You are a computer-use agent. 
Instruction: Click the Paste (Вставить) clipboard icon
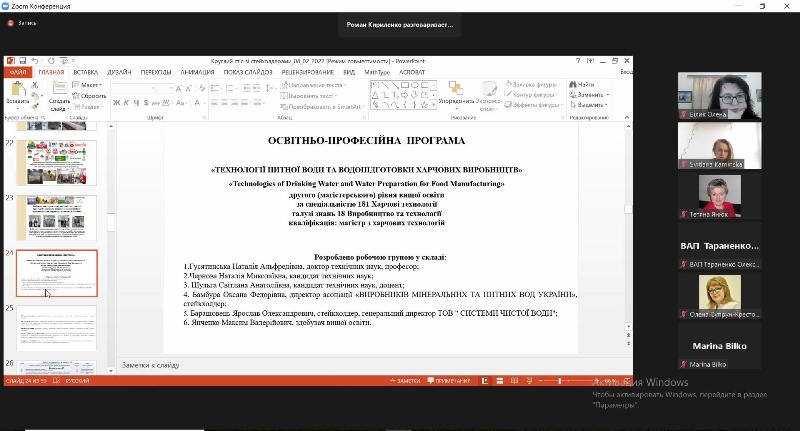(x=18, y=89)
